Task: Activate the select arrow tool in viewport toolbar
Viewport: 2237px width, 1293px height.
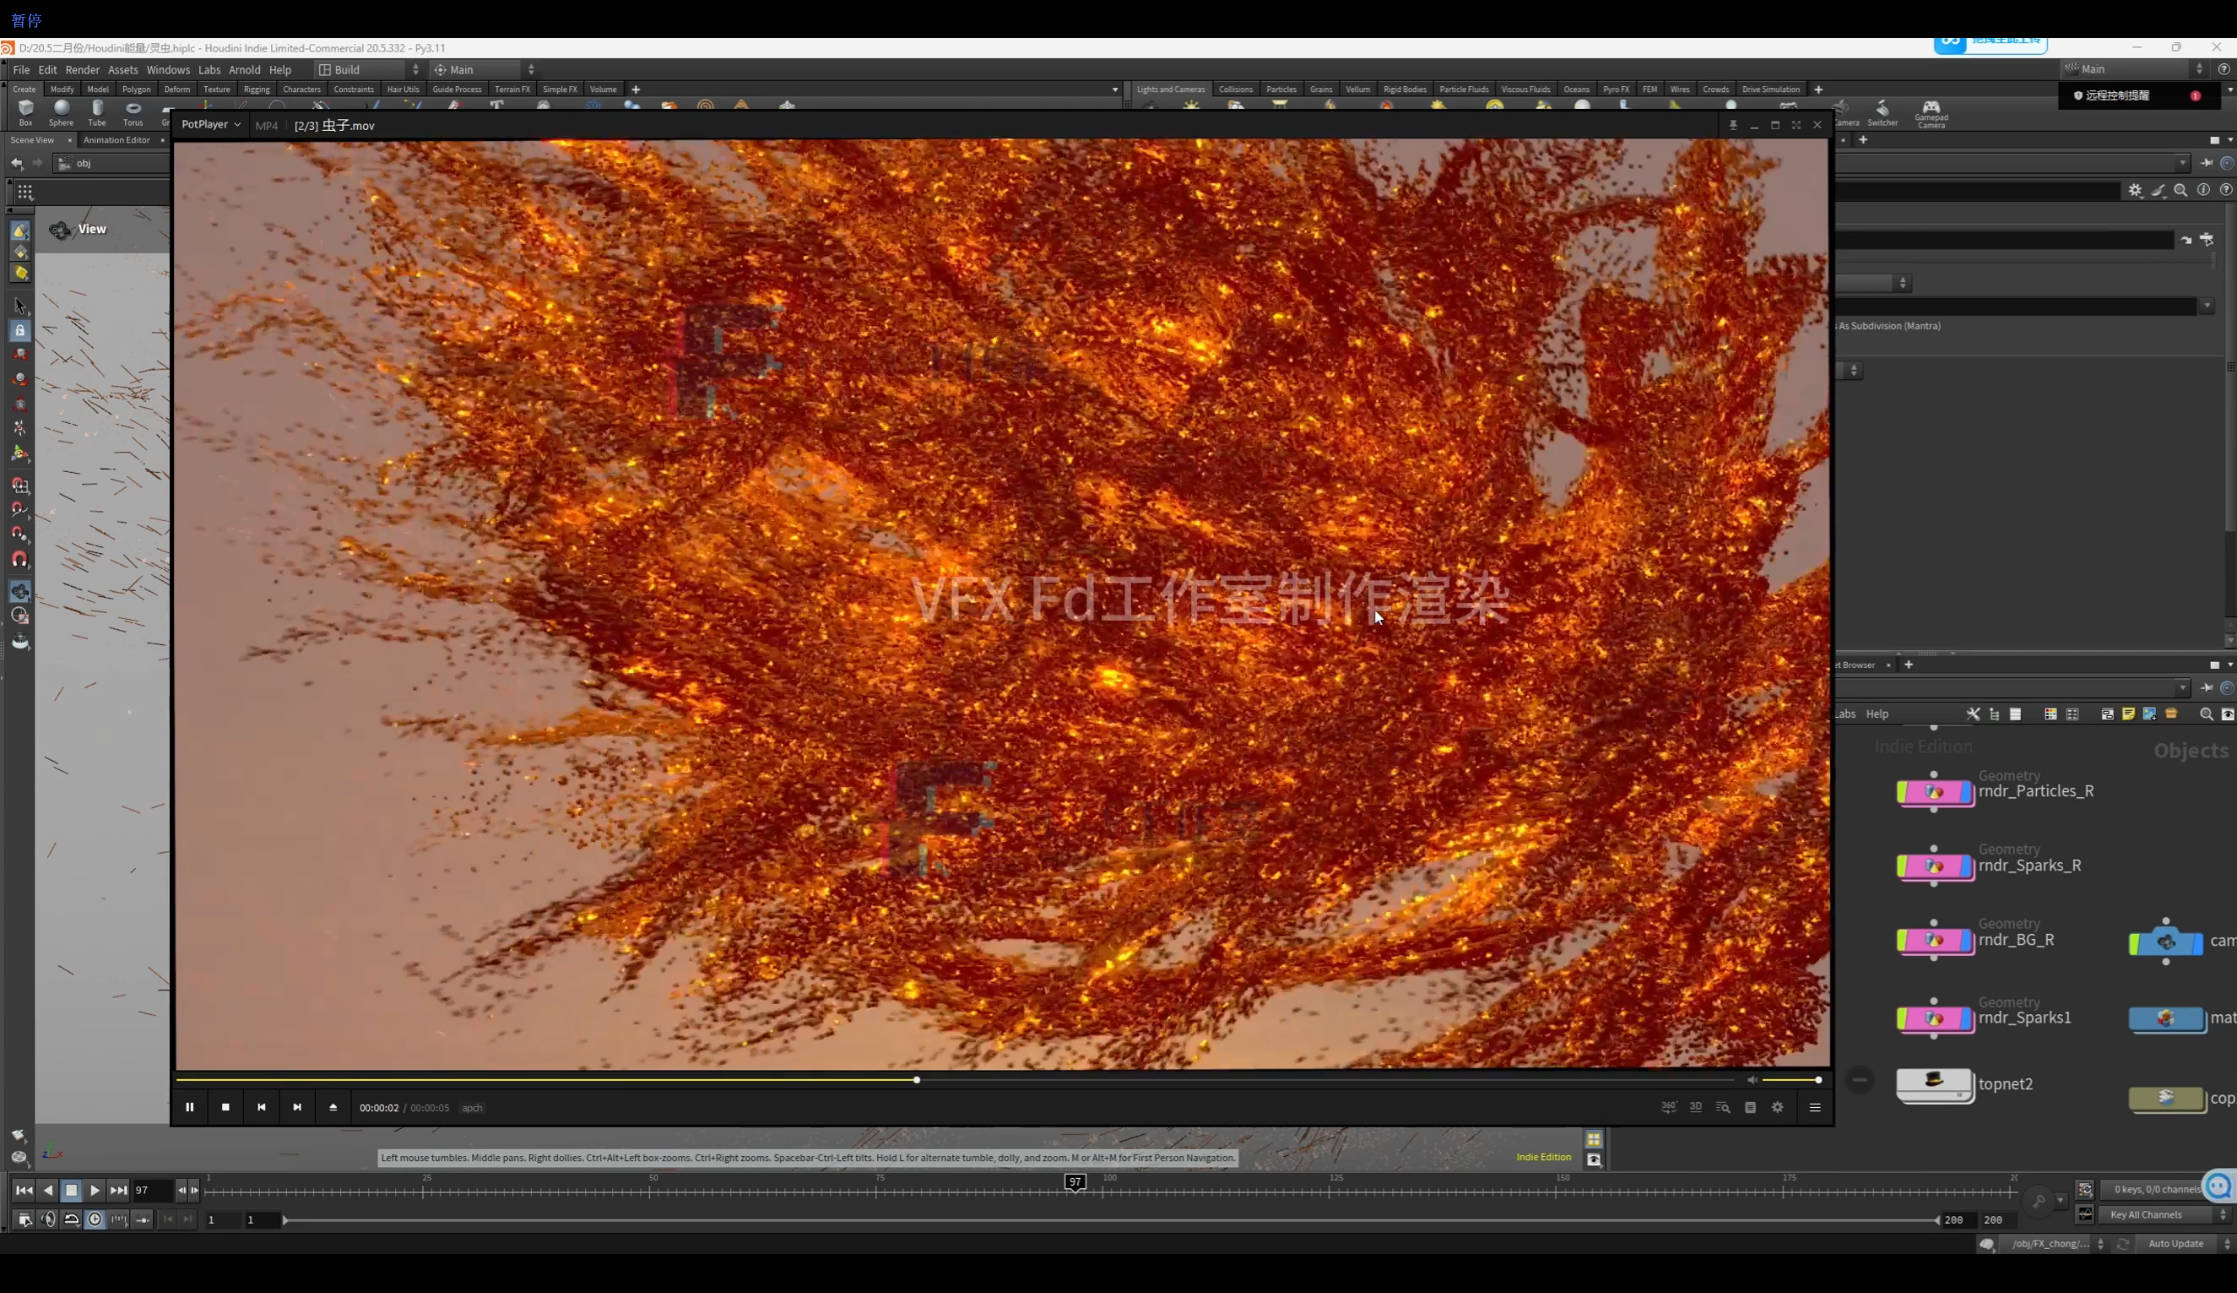Action: pos(19,306)
